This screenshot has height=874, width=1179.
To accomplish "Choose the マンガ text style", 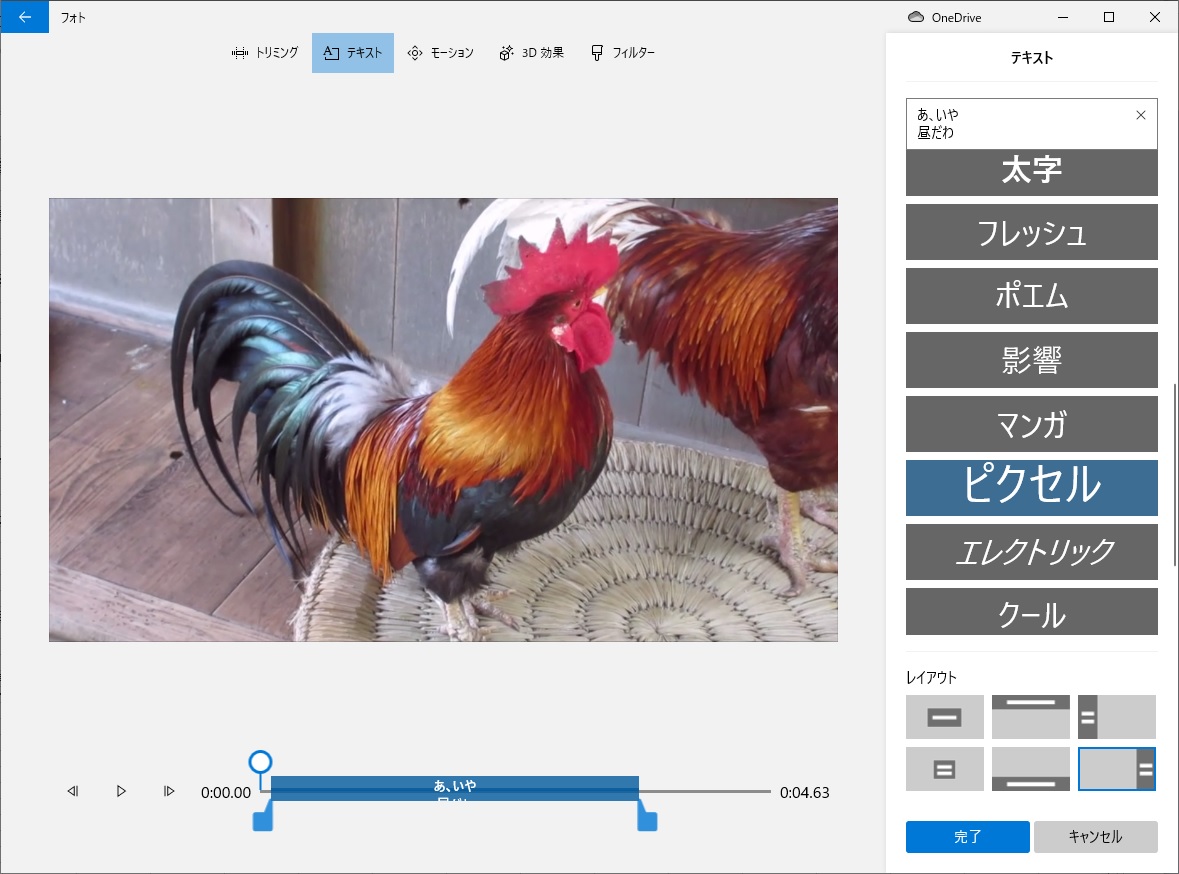I will point(1032,424).
